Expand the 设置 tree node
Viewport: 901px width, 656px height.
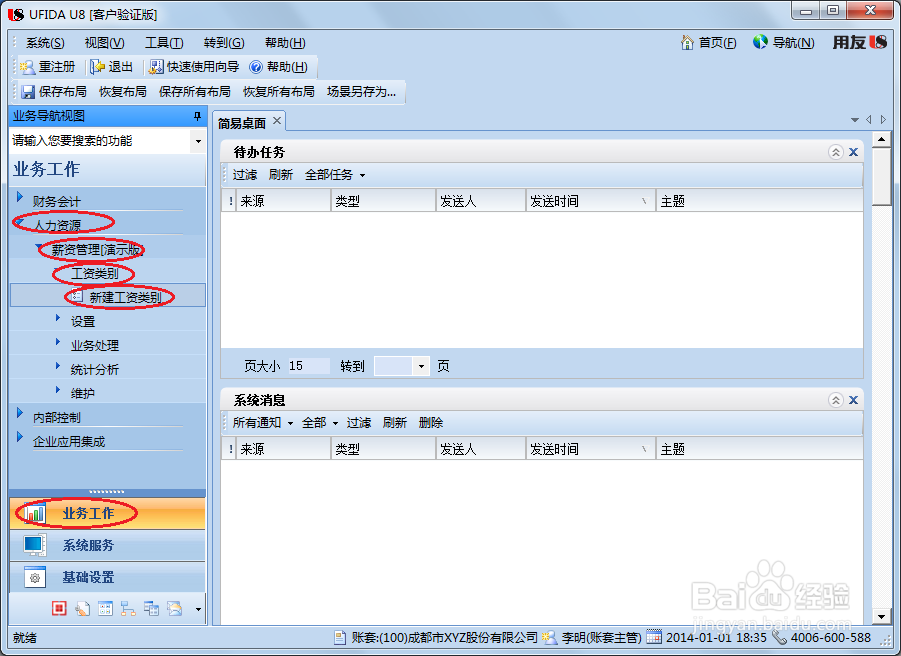click(57, 318)
